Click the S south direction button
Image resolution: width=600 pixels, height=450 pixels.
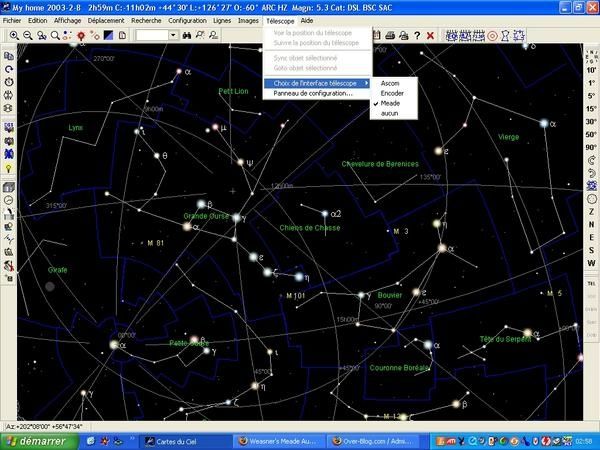592,251
